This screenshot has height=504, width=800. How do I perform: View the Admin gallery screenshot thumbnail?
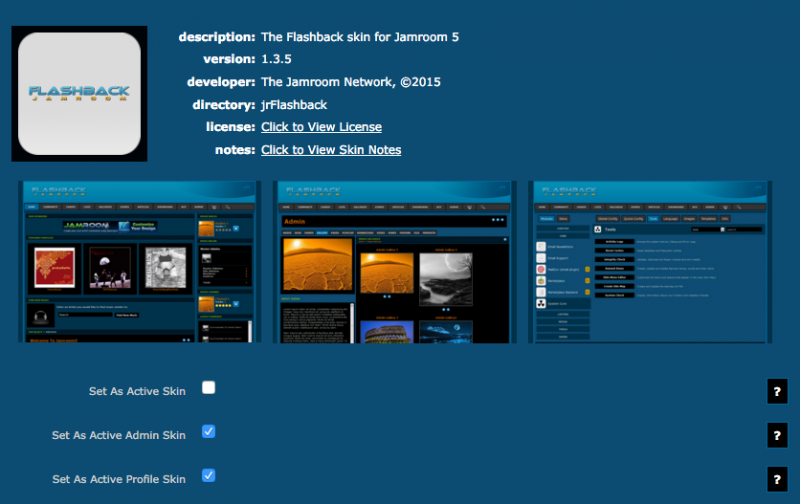[394, 262]
